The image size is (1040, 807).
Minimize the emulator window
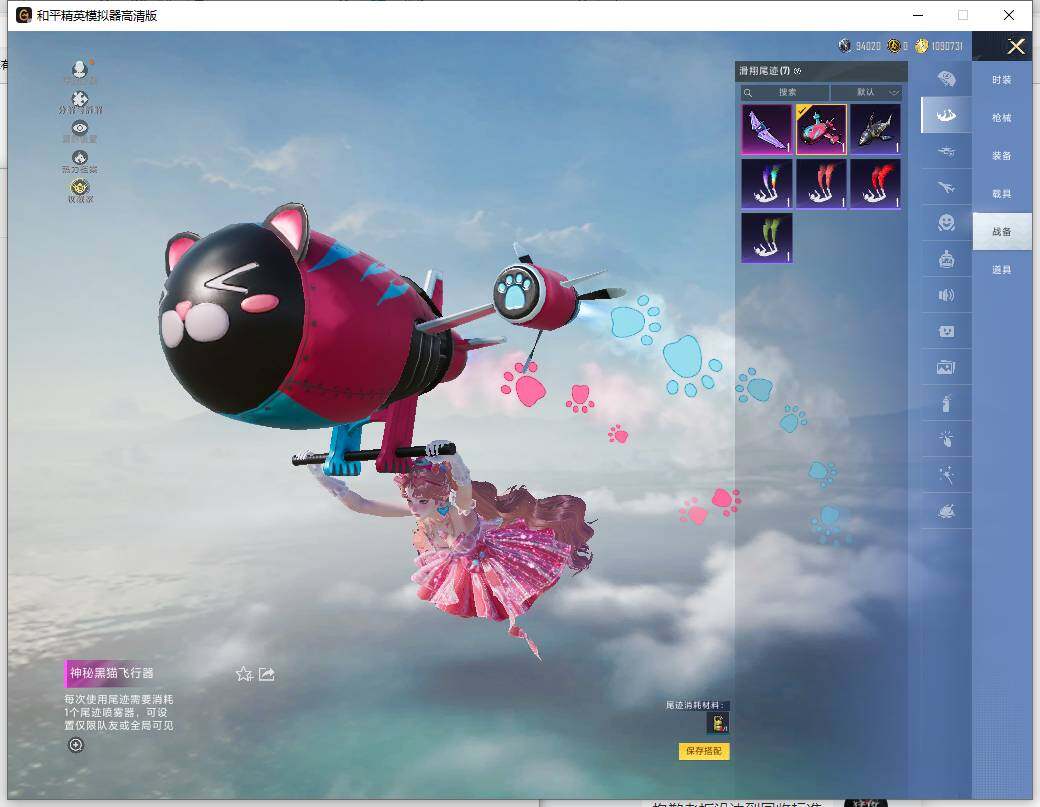[x=918, y=15]
